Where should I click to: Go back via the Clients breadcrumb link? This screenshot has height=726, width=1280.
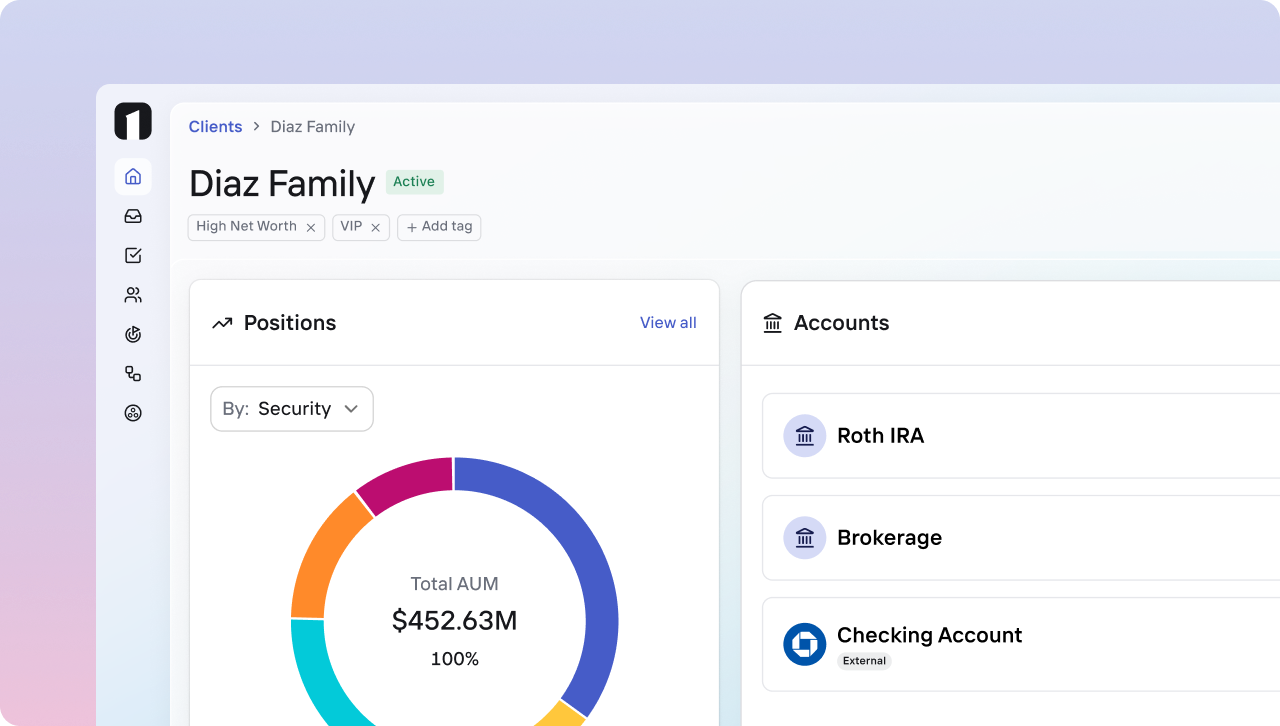click(215, 126)
